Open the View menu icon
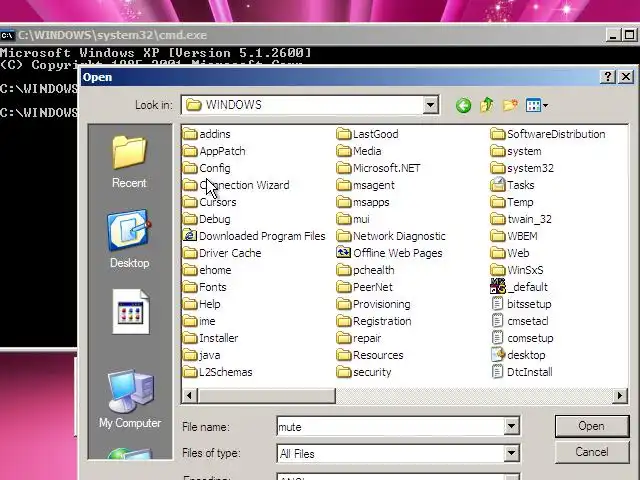This screenshot has width=640, height=480. 536,105
